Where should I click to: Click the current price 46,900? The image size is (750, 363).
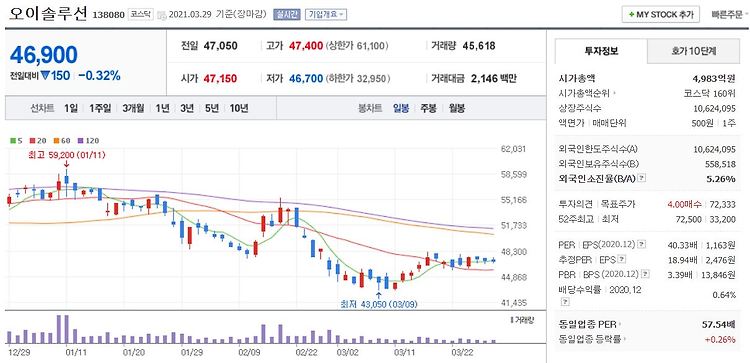[44, 55]
